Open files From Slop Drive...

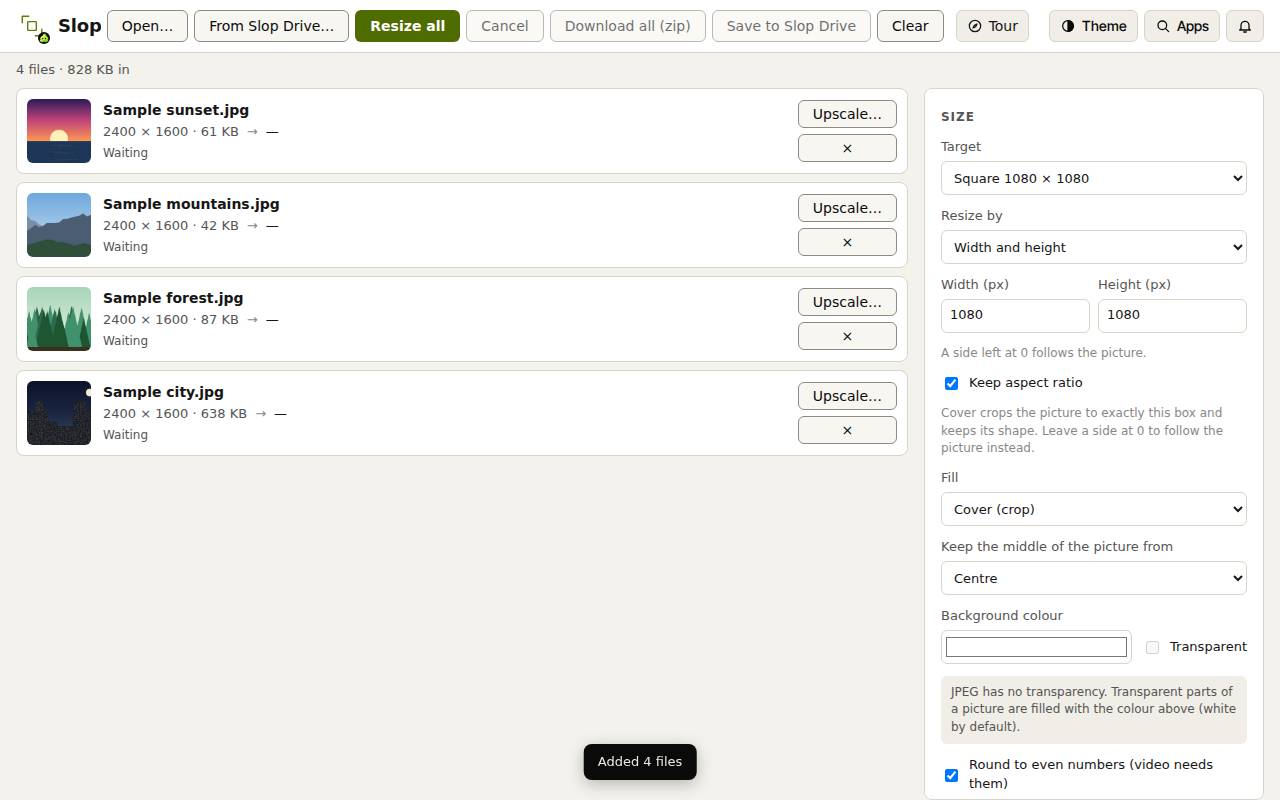(x=271, y=26)
